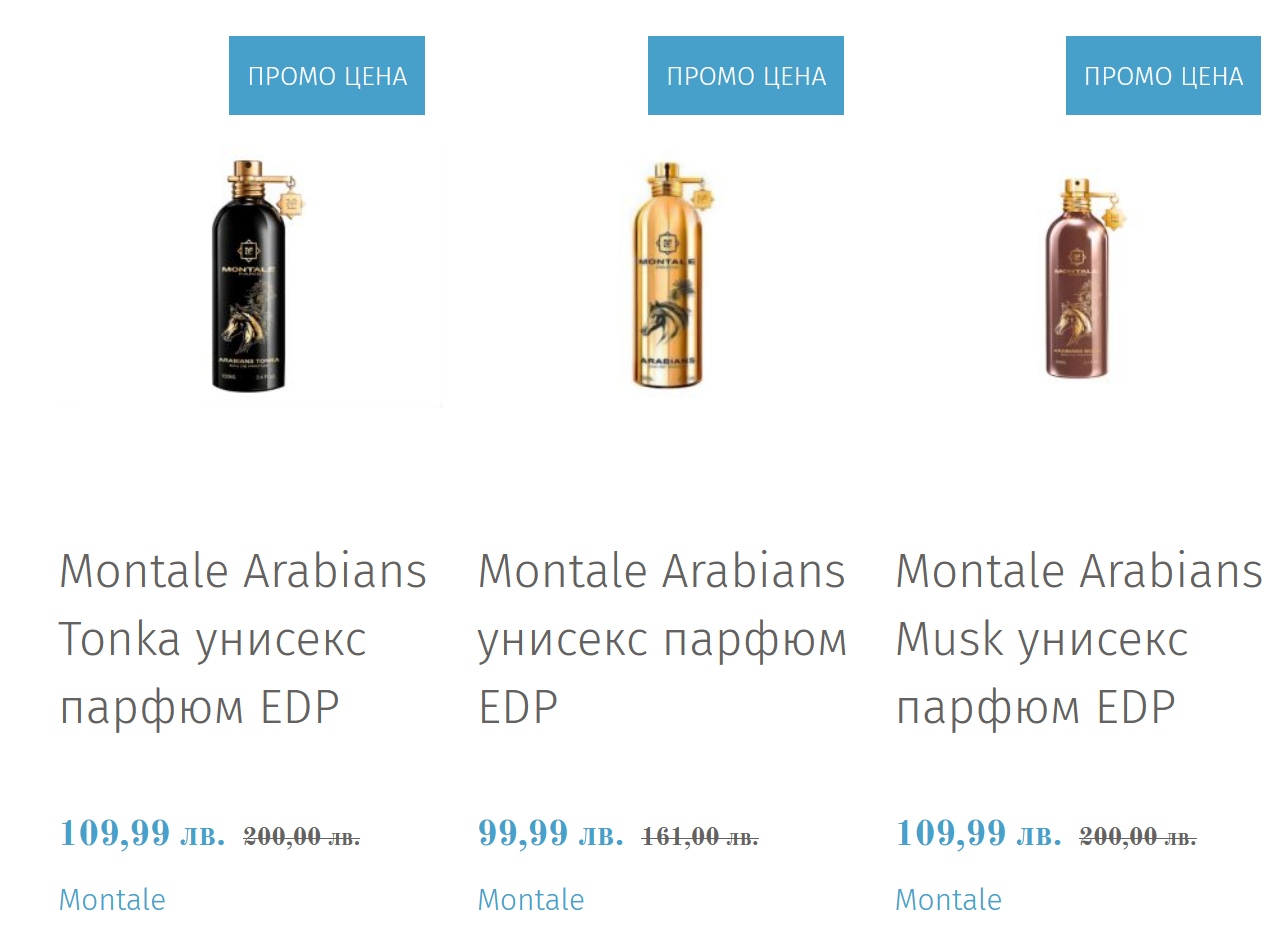Click the ПРОМО ЦЕНА badge above Arabians Tonka
This screenshot has width=1281, height=947.
[x=327, y=76]
